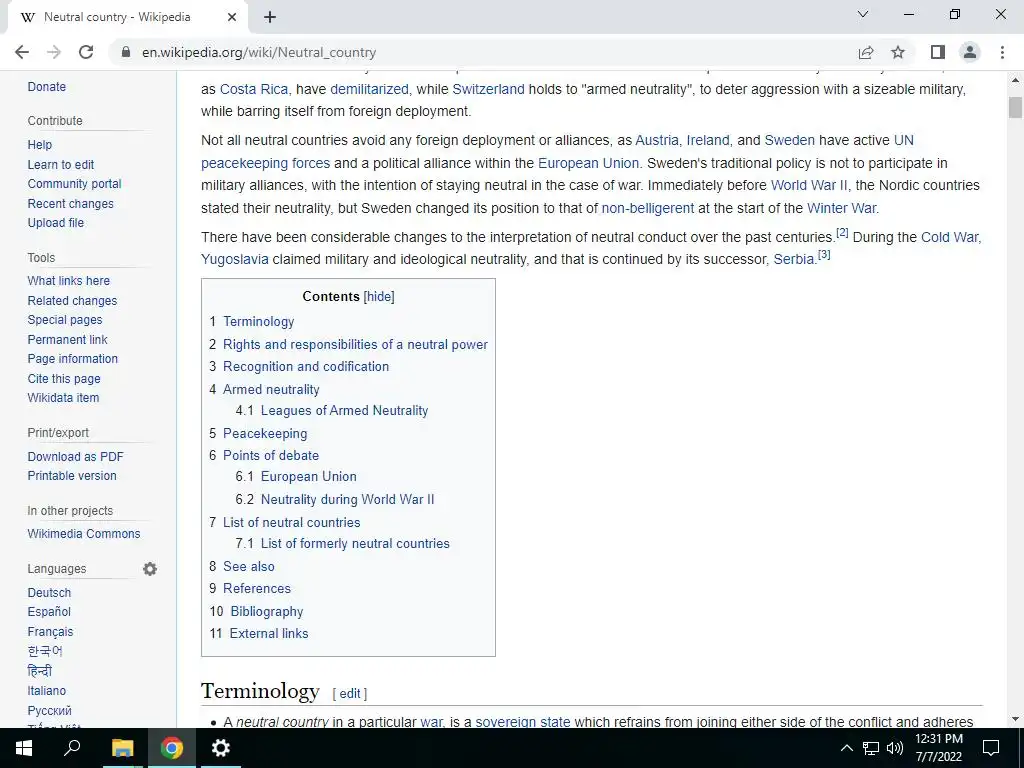This screenshot has height=768, width=1024.
Task: Click the address bar URL
Action: click(259, 52)
